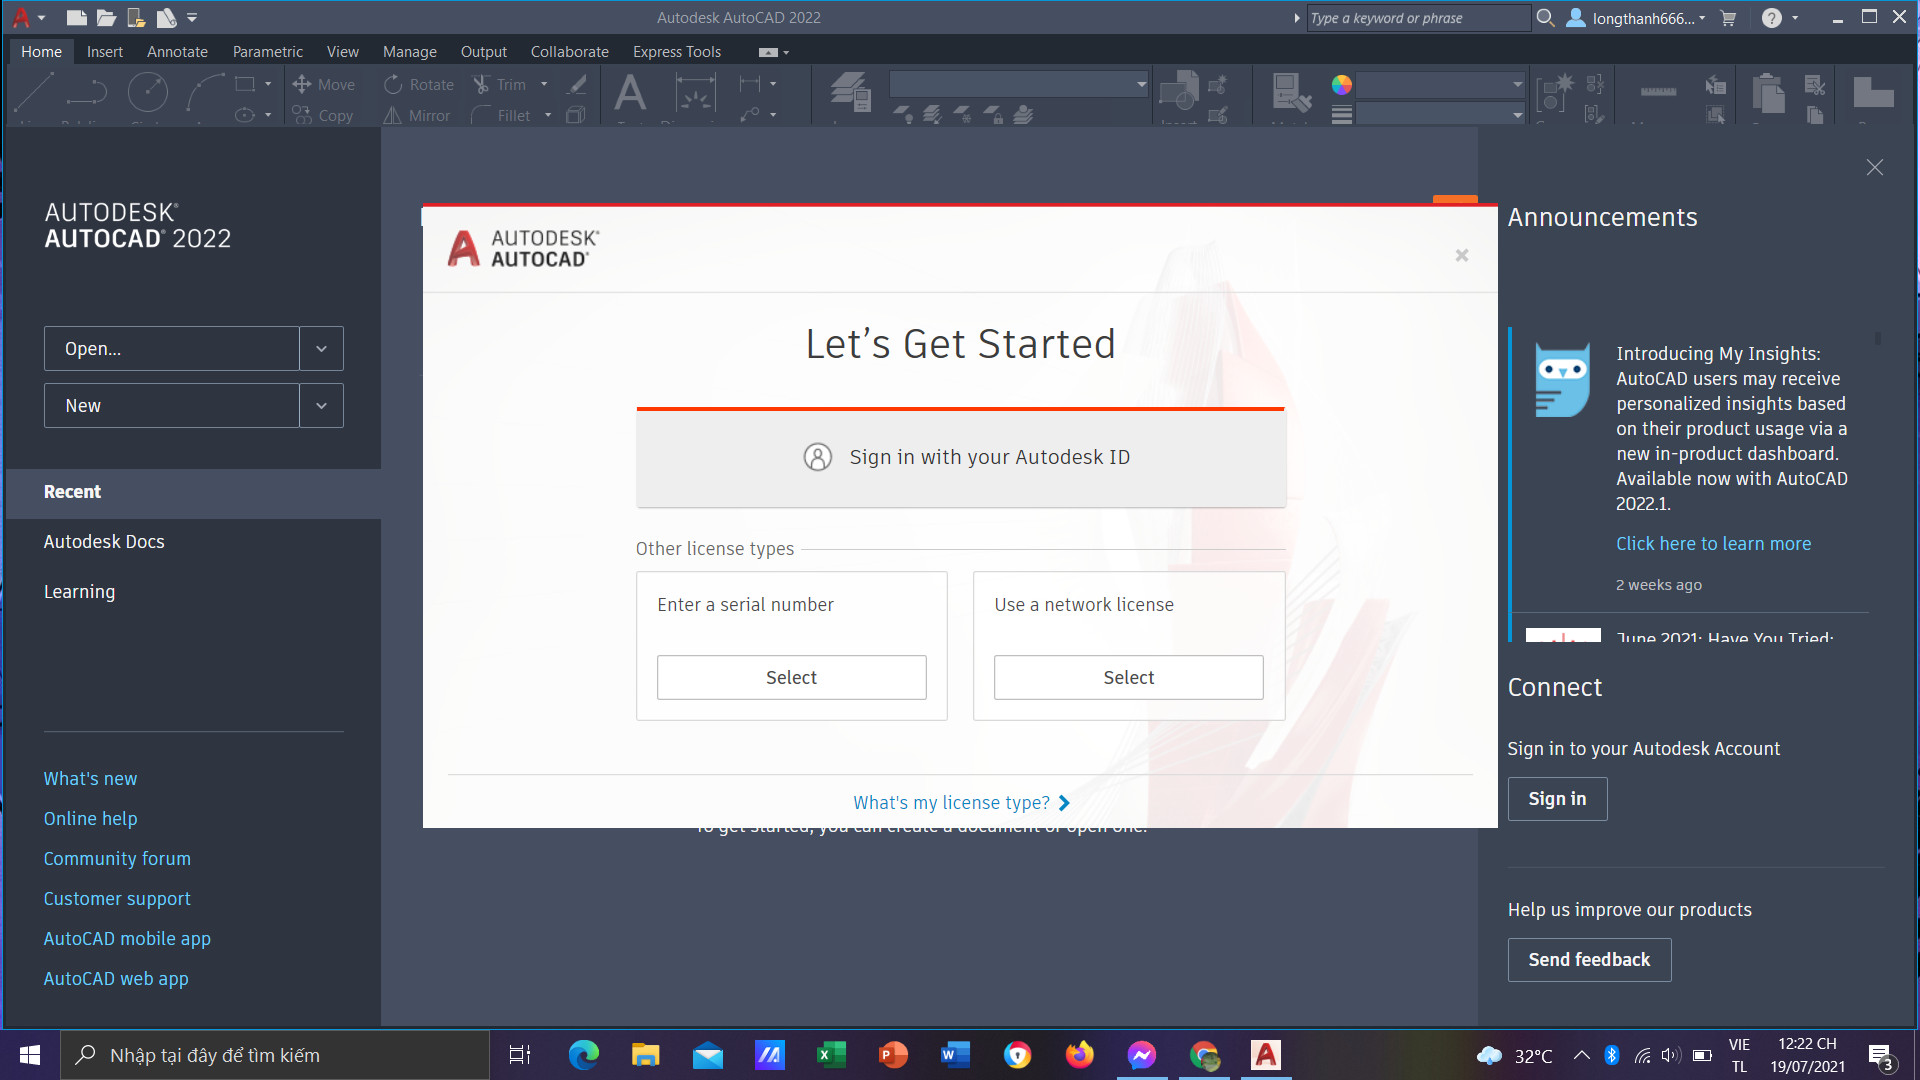Expand the Open... dropdown arrow

coord(321,349)
